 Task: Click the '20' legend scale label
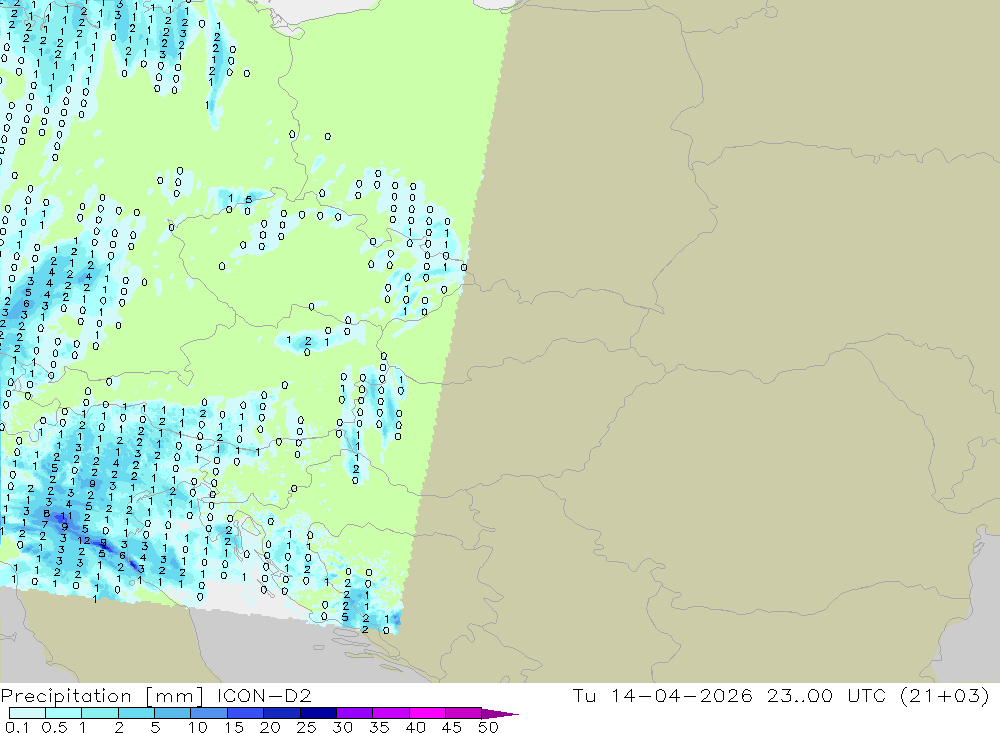pyautogui.click(x=270, y=727)
